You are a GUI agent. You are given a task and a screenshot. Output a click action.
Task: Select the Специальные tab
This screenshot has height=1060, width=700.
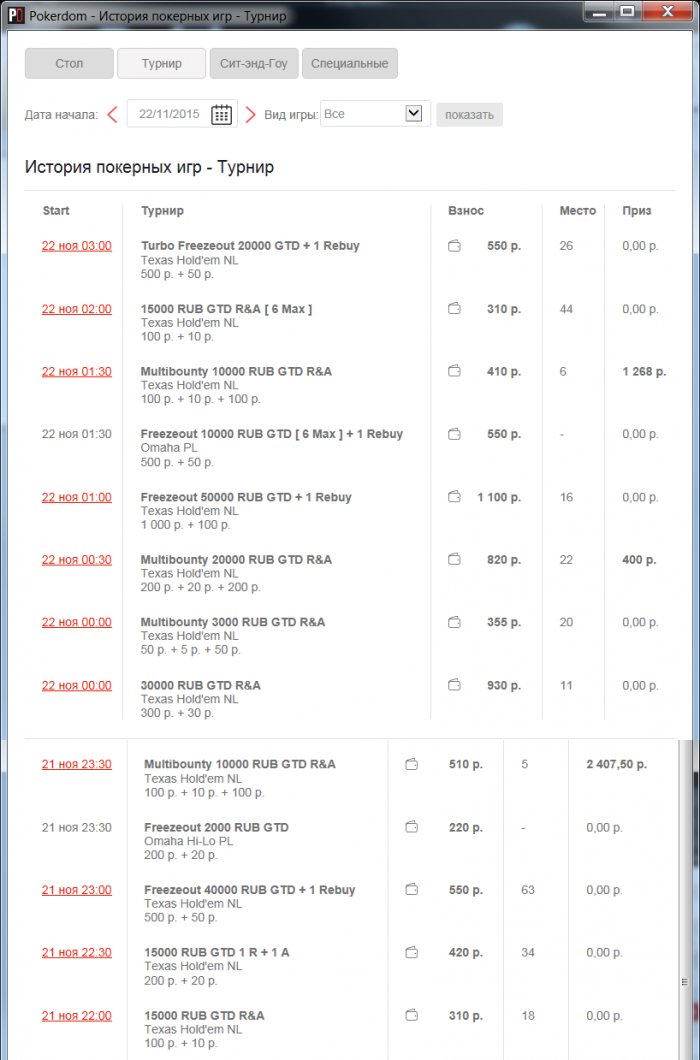(349, 64)
